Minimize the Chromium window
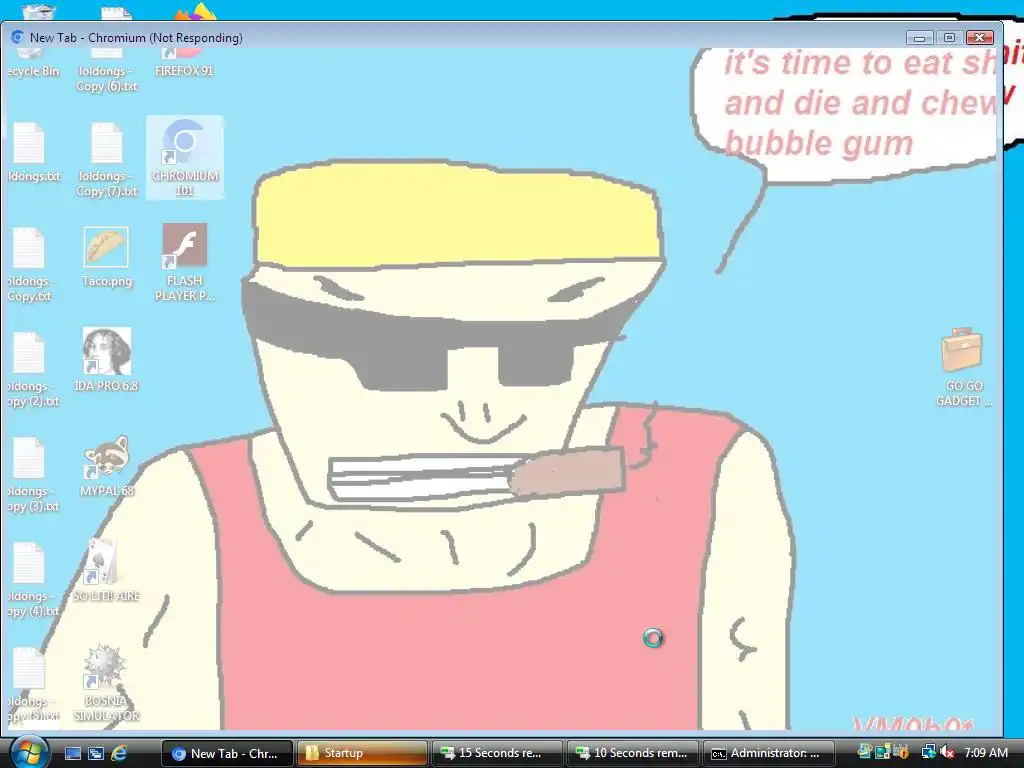This screenshot has width=1024, height=768. tap(920, 38)
